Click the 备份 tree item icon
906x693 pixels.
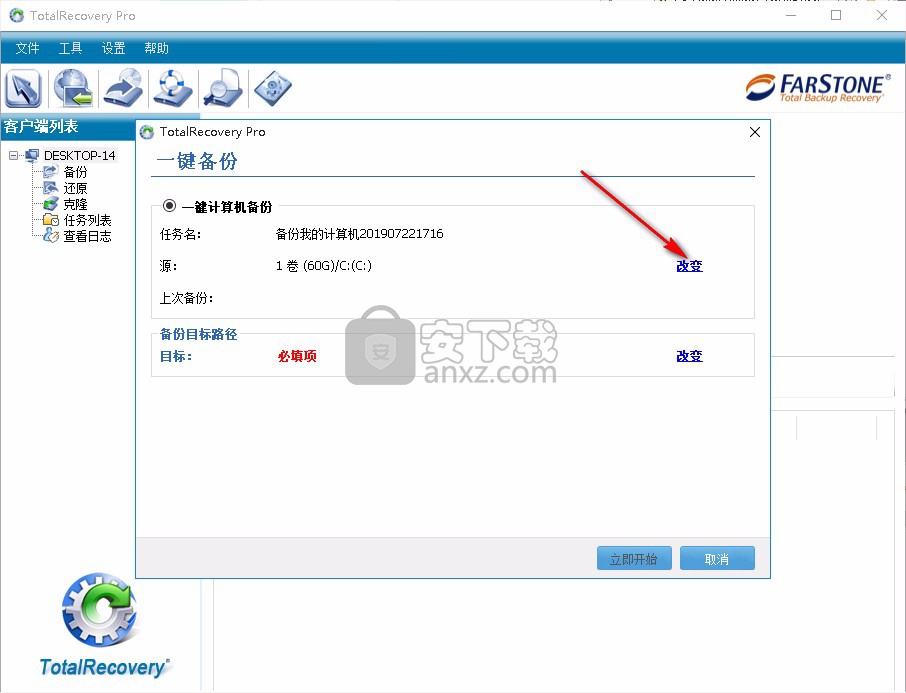pos(50,171)
